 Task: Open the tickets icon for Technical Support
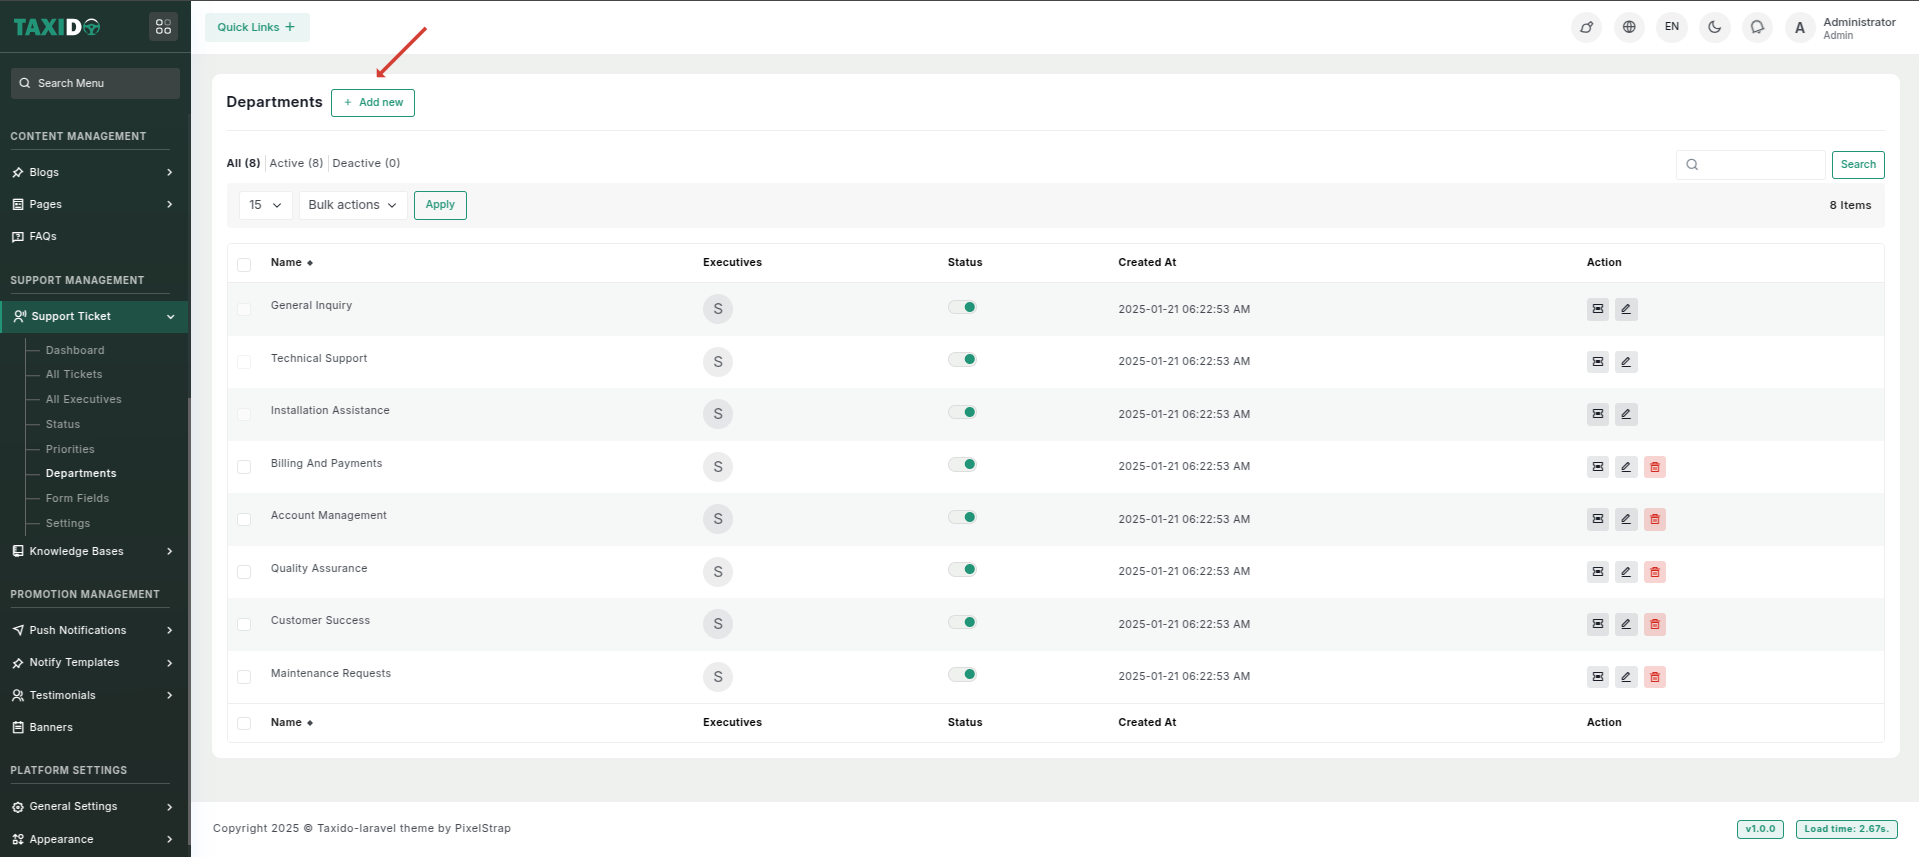[x=1597, y=362]
